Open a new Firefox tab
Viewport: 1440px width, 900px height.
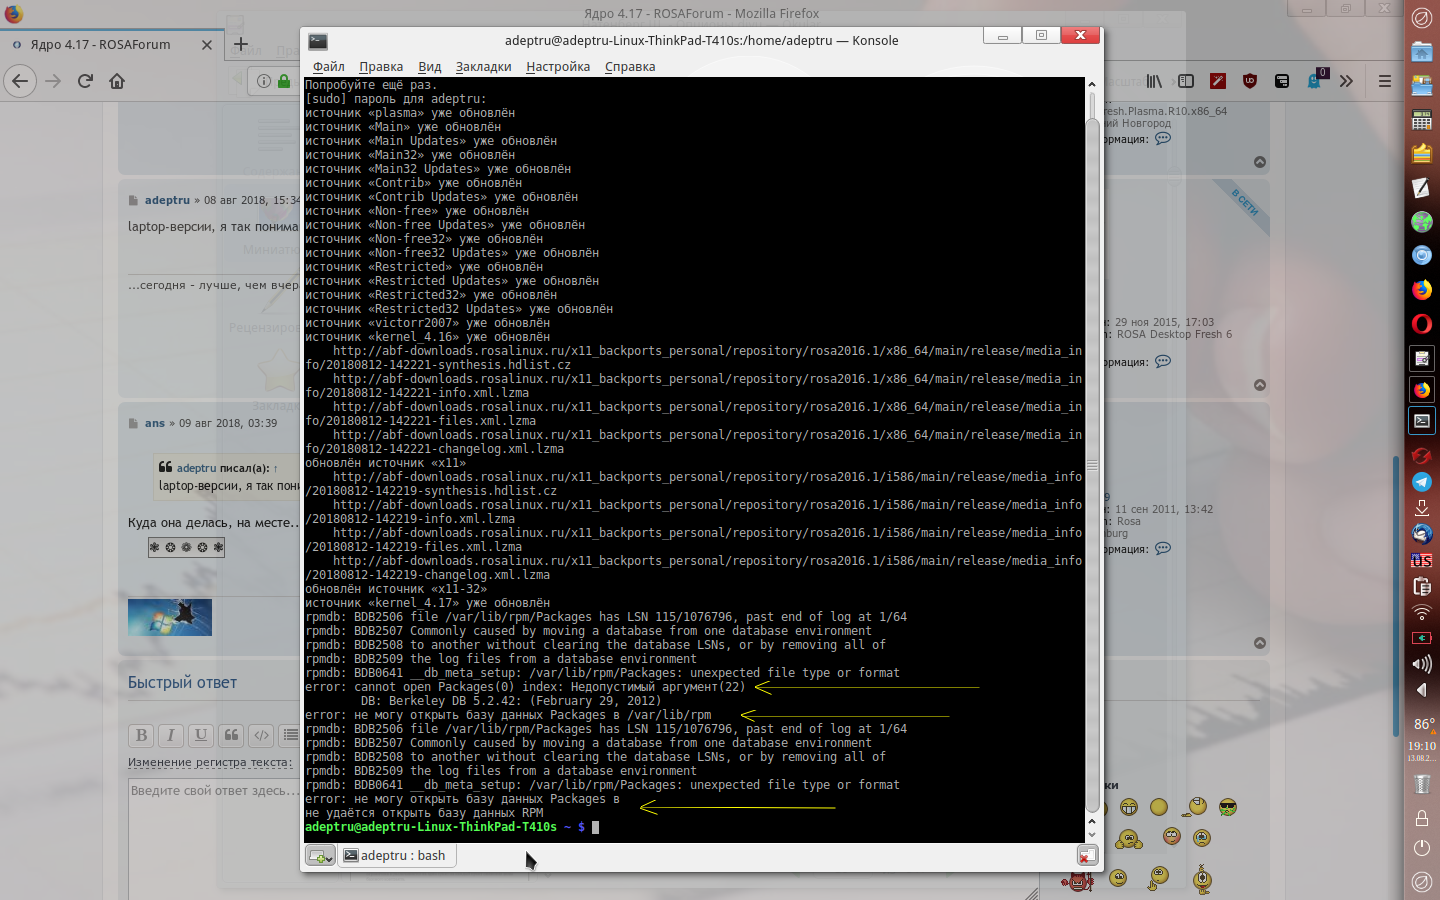241,44
